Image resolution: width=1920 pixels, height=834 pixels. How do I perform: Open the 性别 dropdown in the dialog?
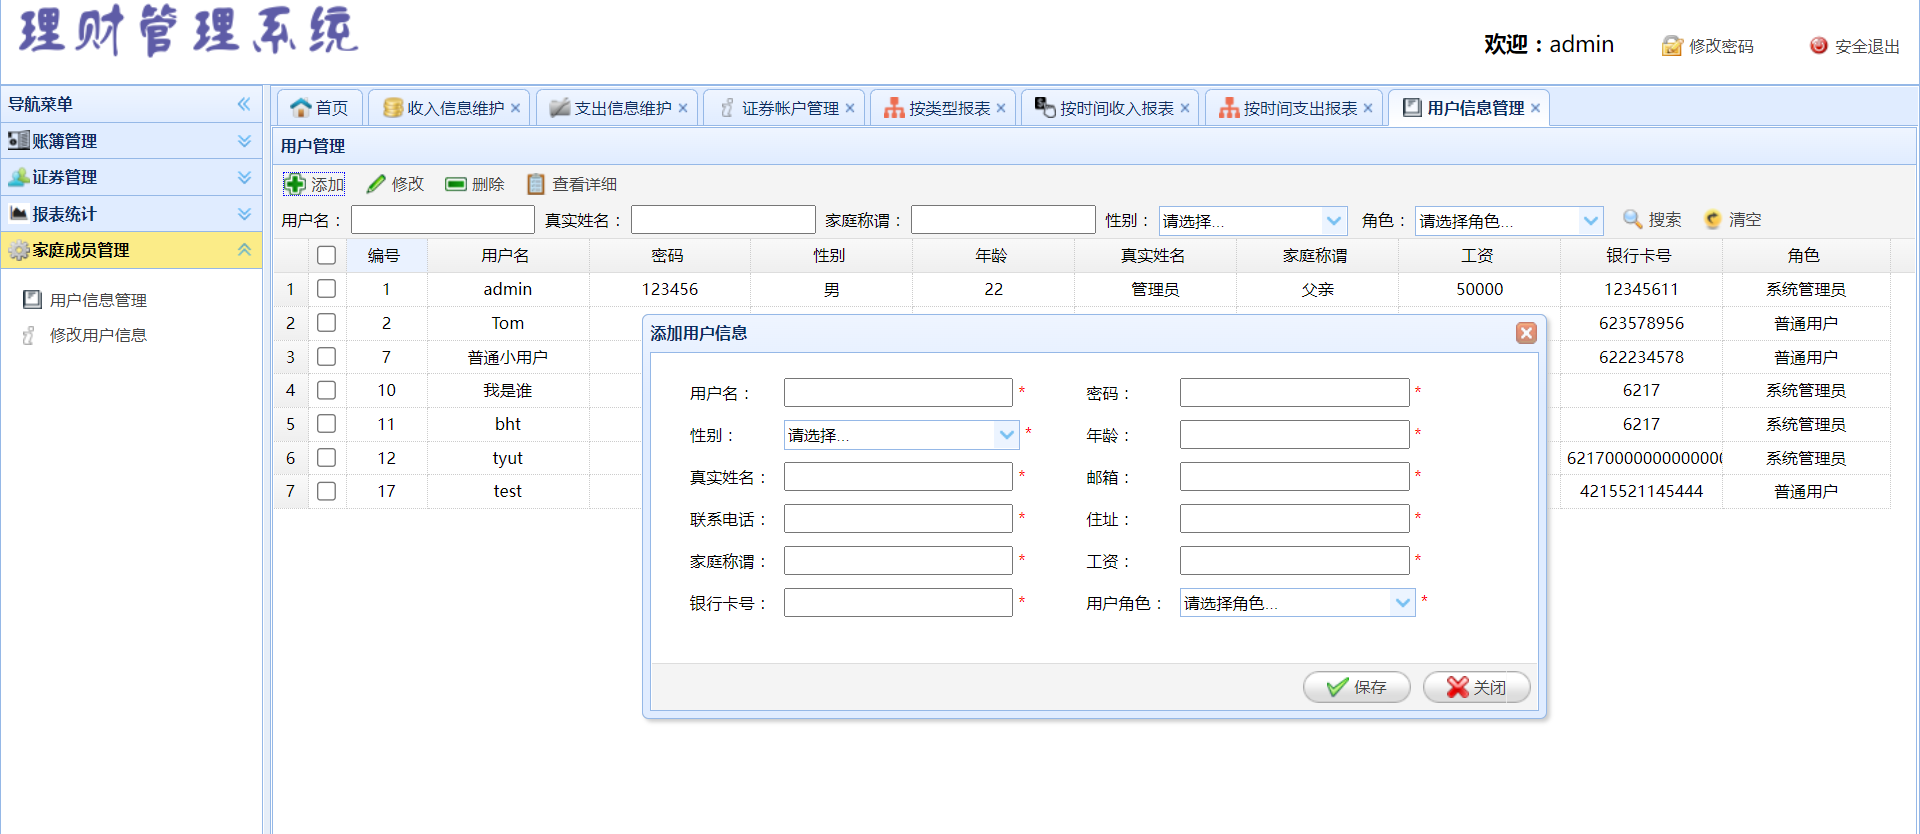click(x=1006, y=435)
